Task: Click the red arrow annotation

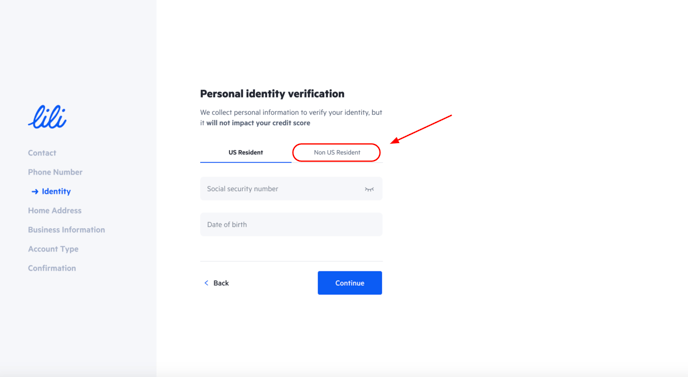Action: [x=421, y=129]
